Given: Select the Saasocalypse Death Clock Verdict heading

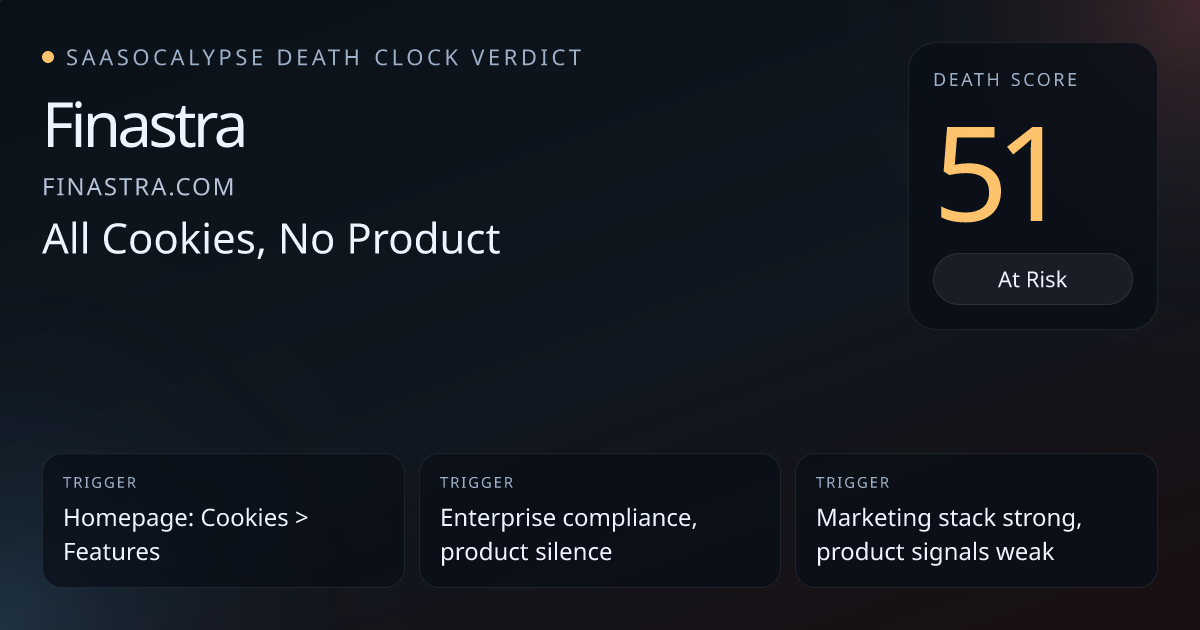Looking at the screenshot, I should 324,58.
